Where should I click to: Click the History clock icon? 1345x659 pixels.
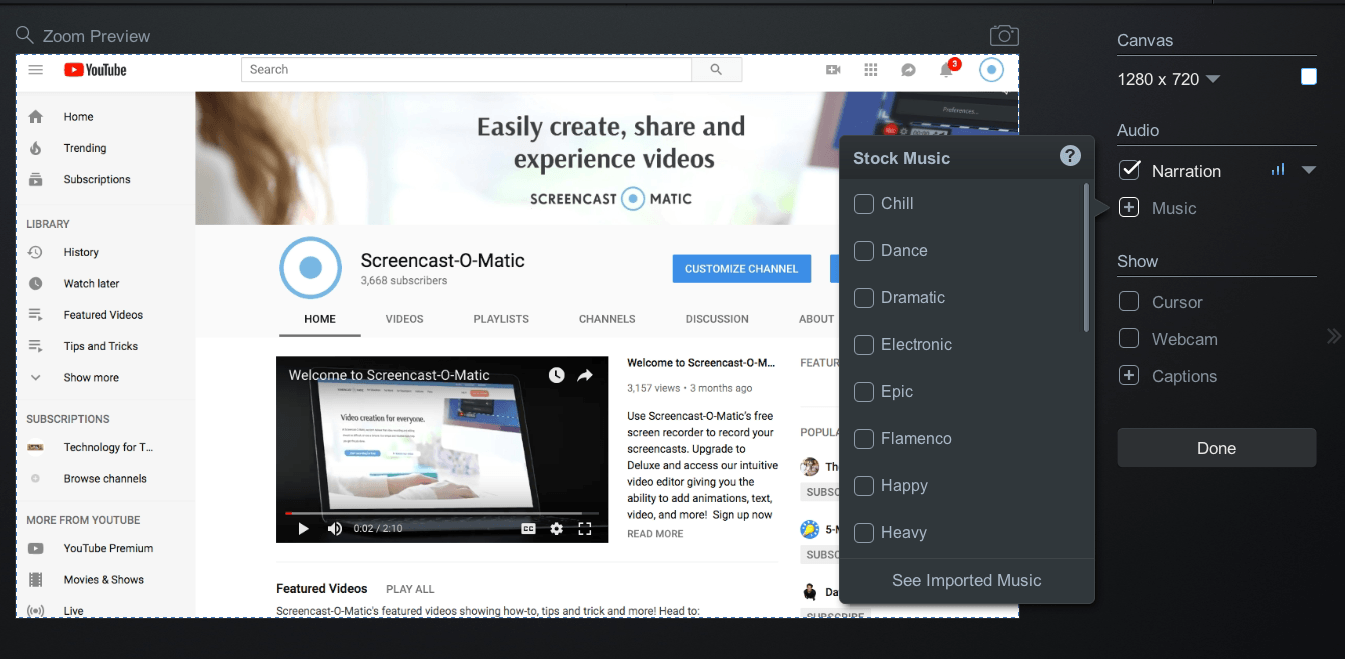(36, 252)
